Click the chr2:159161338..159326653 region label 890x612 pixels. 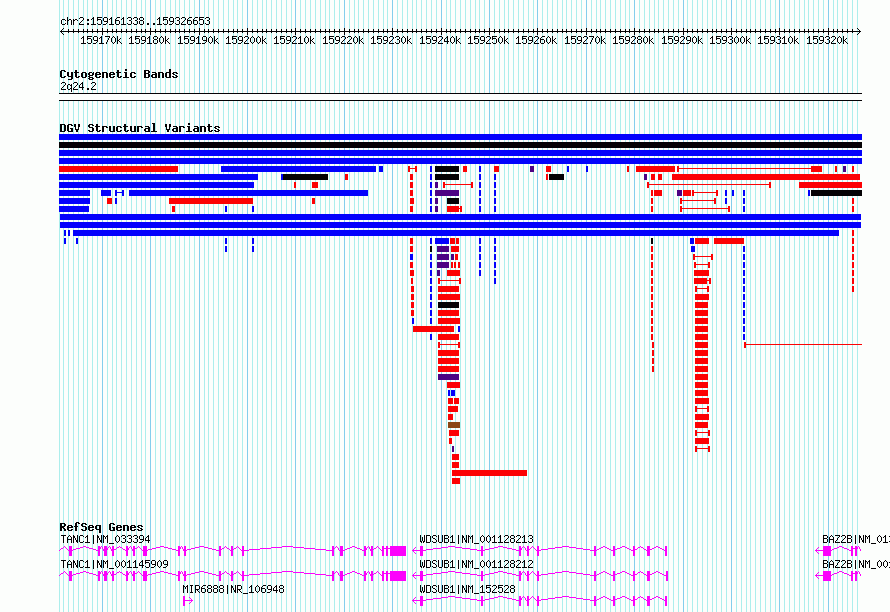click(x=135, y=21)
